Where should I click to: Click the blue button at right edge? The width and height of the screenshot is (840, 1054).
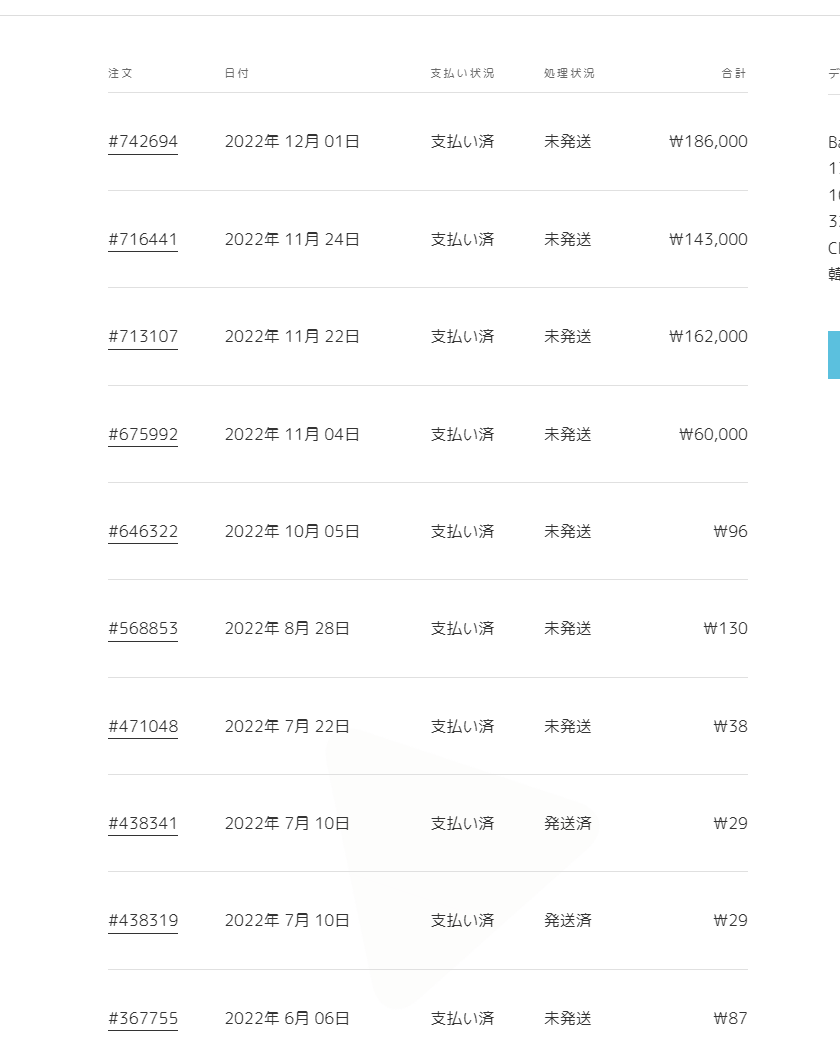pyautogui.click(x=834, y=355)
